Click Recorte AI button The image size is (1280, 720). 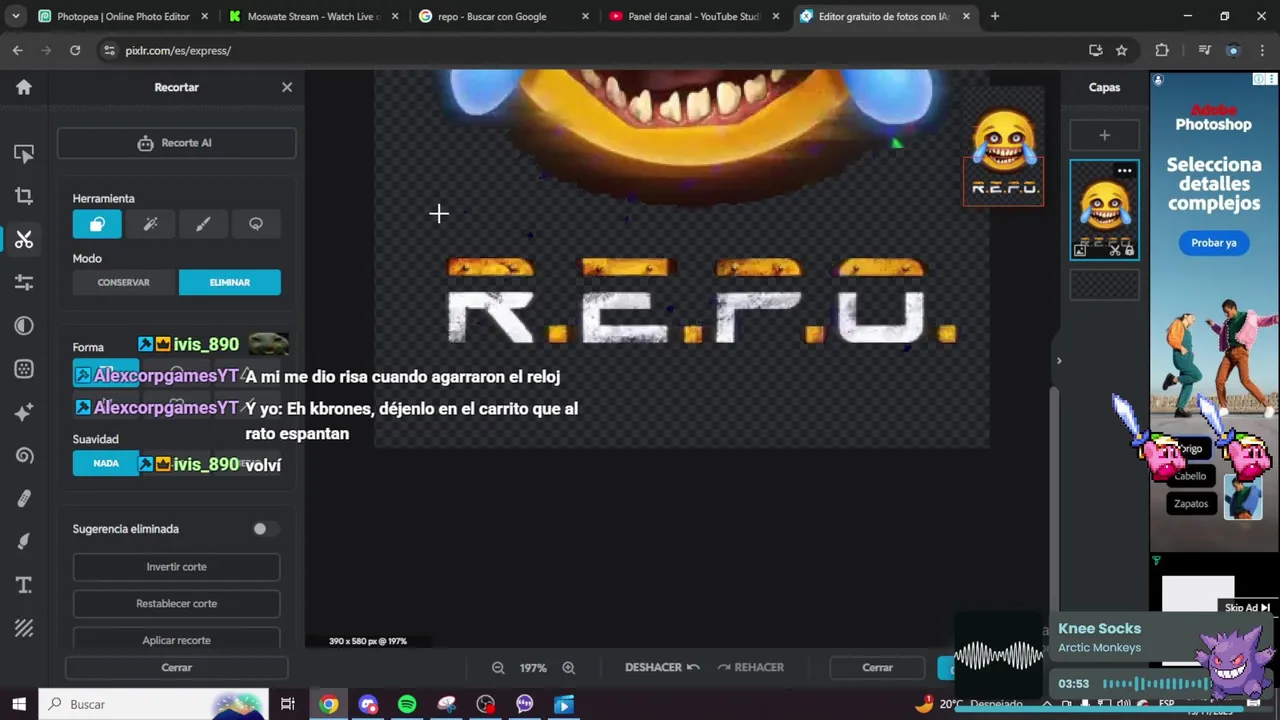click(176, 143)
